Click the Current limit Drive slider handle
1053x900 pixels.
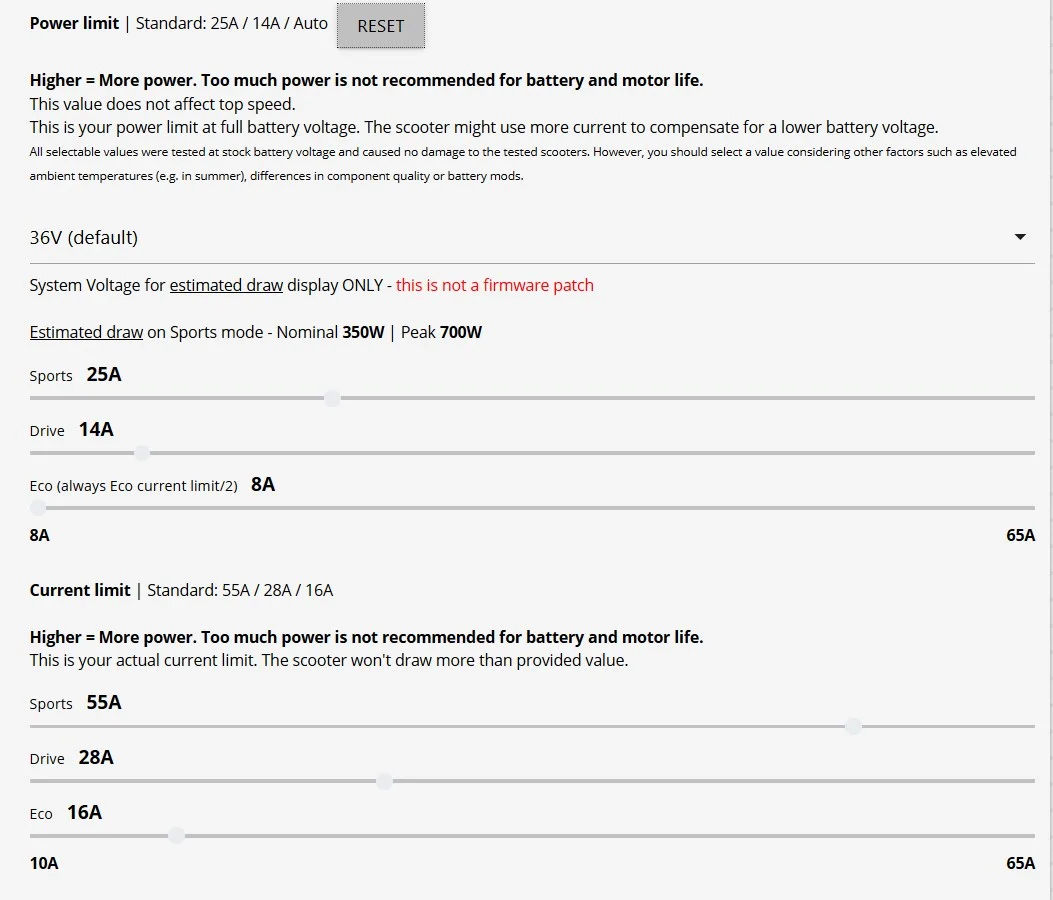pyautogui.click(x=384, y=781)
